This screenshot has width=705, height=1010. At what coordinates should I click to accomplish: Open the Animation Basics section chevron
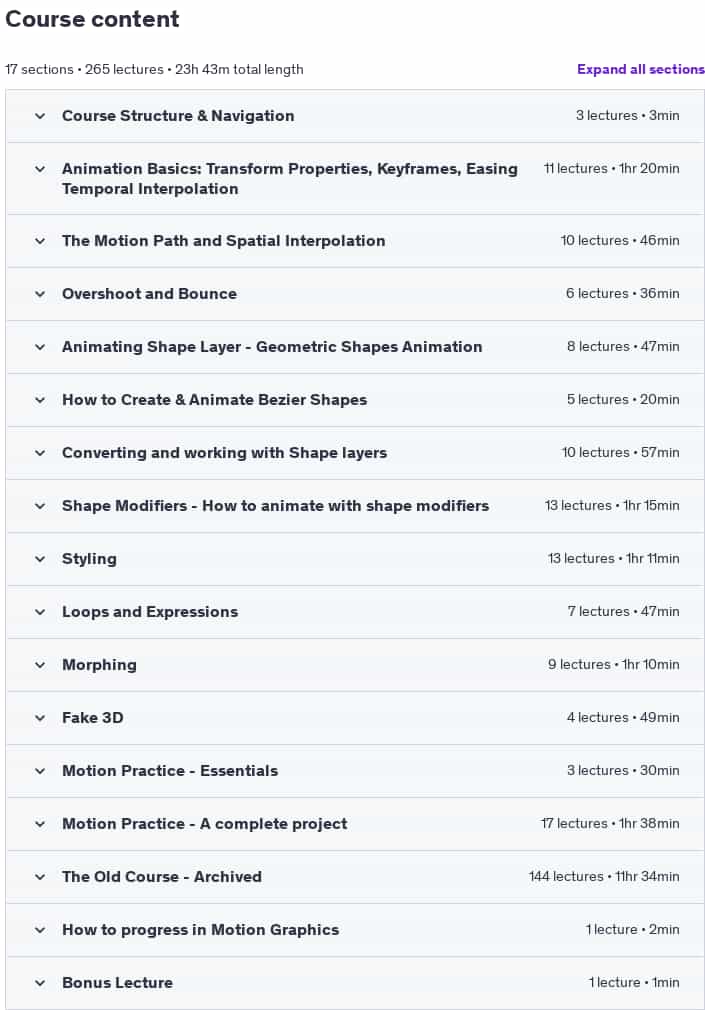(40, 169)
